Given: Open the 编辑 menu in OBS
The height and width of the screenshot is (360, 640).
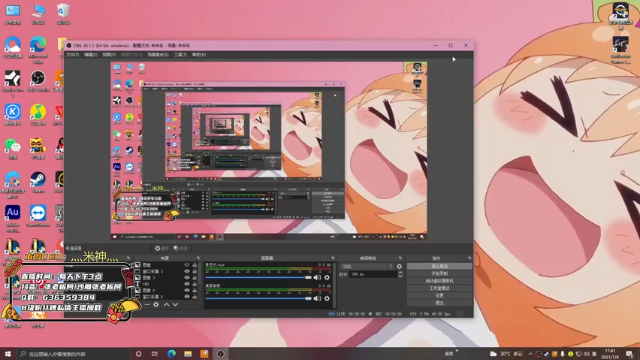Looking at the screenshot, I should 90,54.
